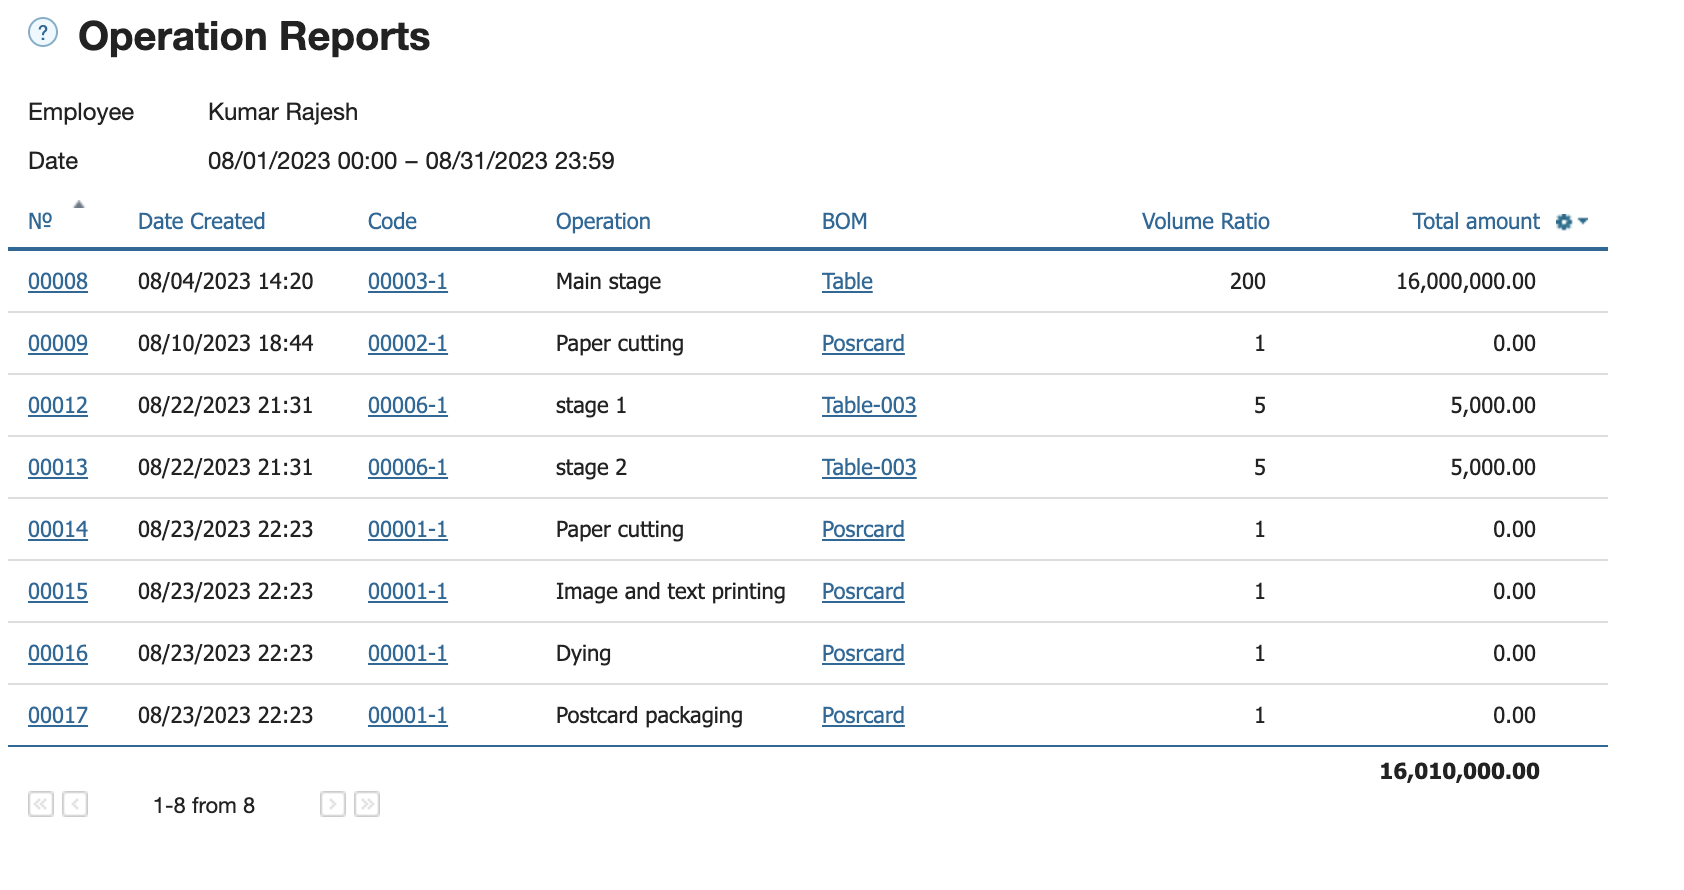The image size is (1684, 890).
Task: Expand the column settings dropdown arrow
Action: click(x=1583, y=221)
